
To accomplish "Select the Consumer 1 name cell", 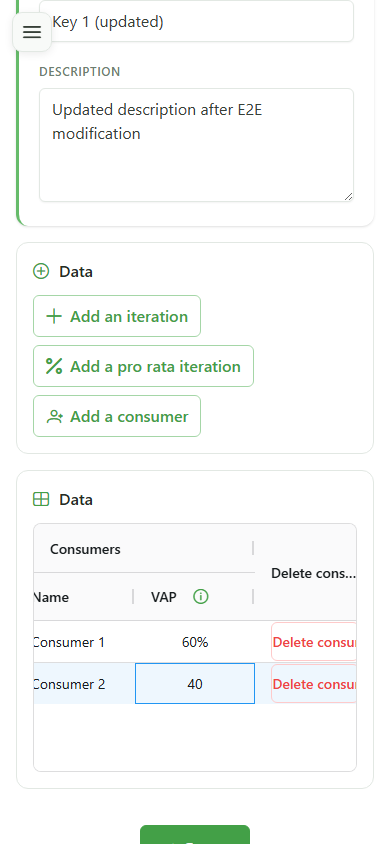I will pyautogui.click(x=84, y=642).
